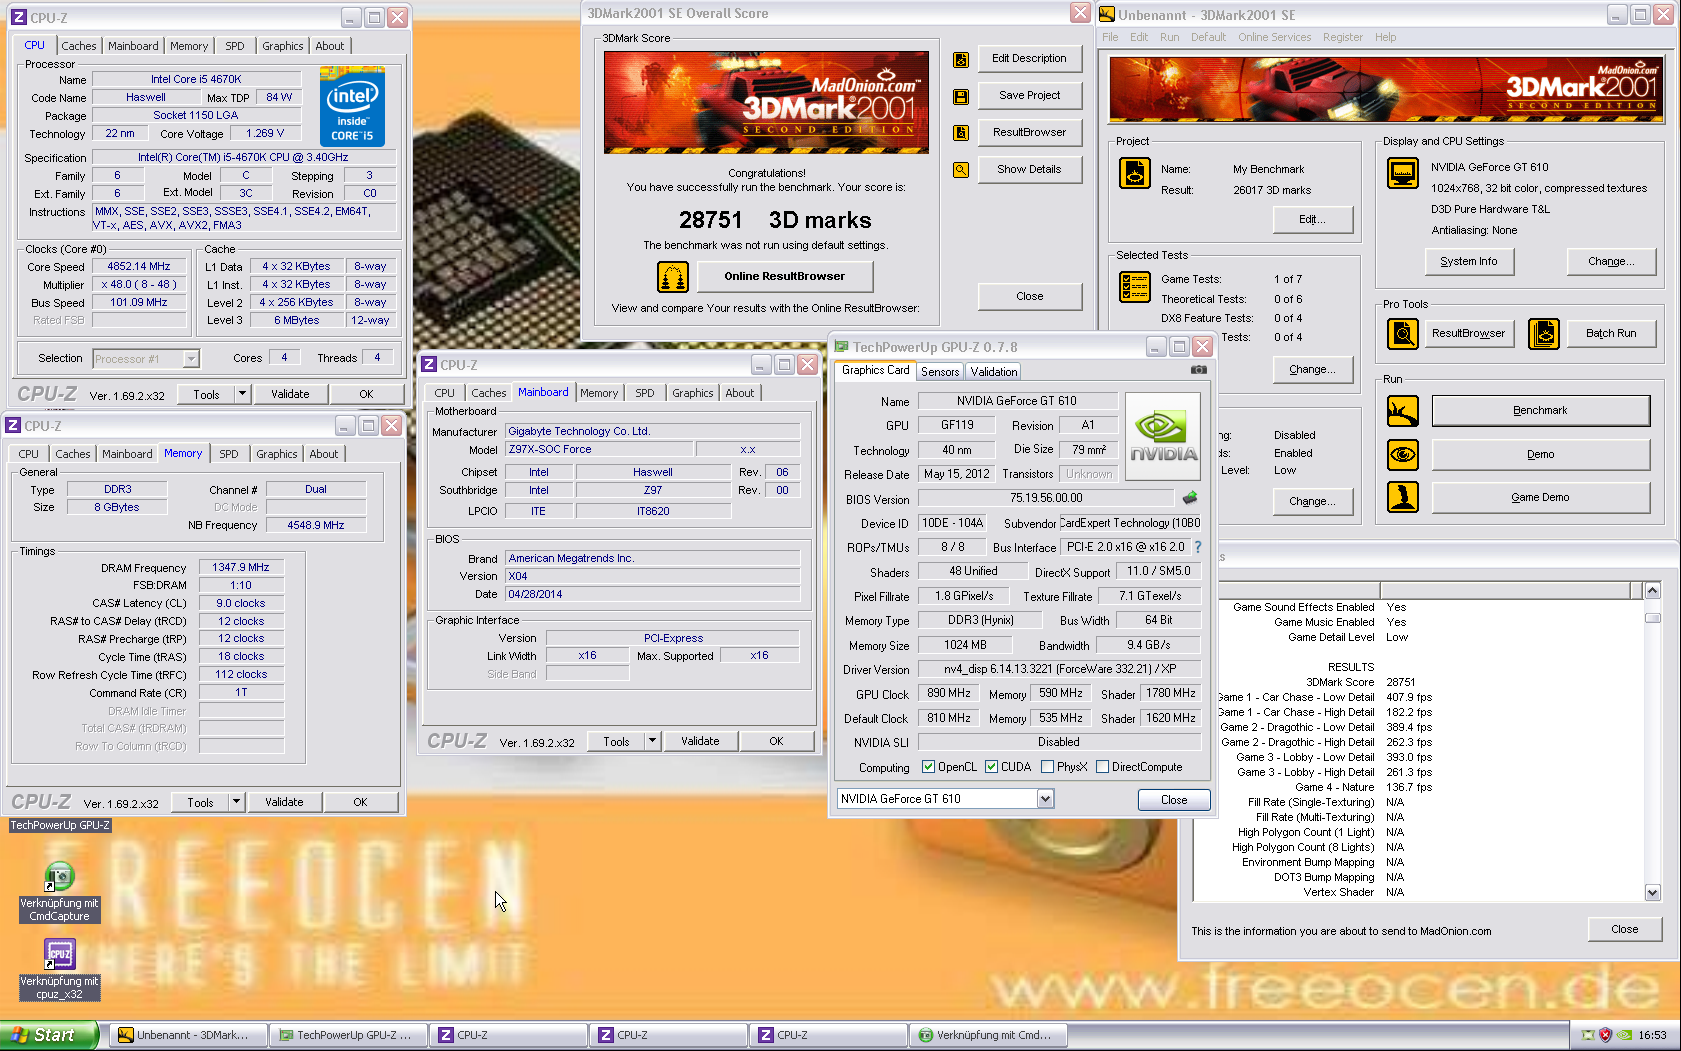Toggle the PhysX checkbox in GPU-Z
Screen dimensions: 1681x1051
coord(1047,767)
